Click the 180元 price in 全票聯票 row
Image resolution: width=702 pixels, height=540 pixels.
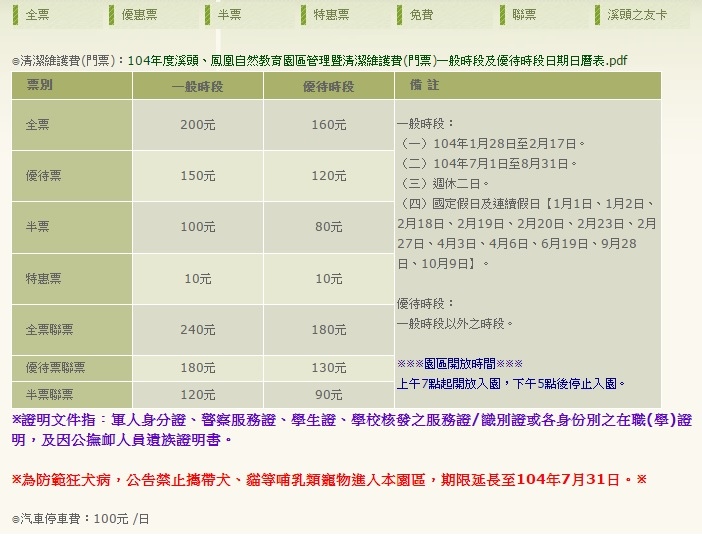329,330
